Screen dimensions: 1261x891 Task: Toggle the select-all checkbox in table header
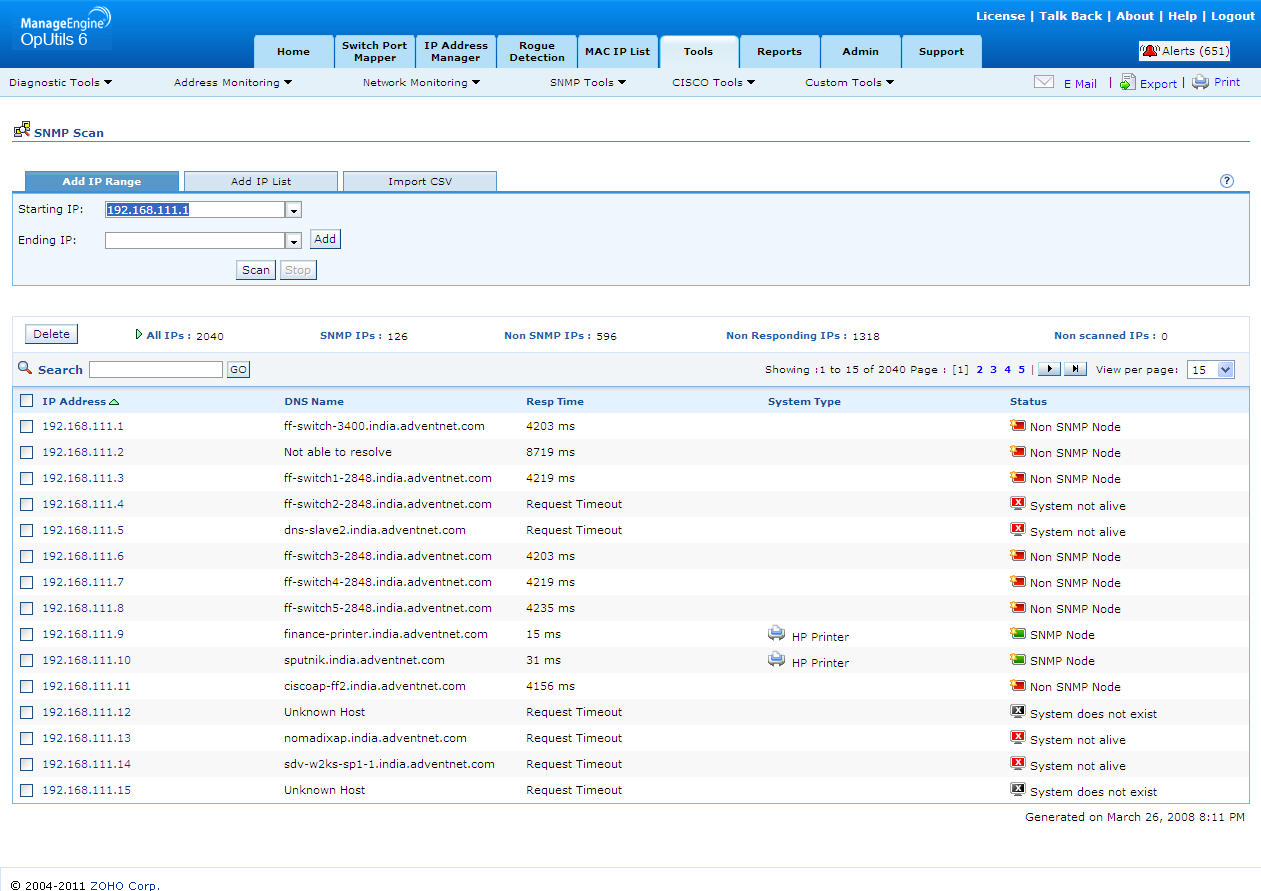[27, 401]
